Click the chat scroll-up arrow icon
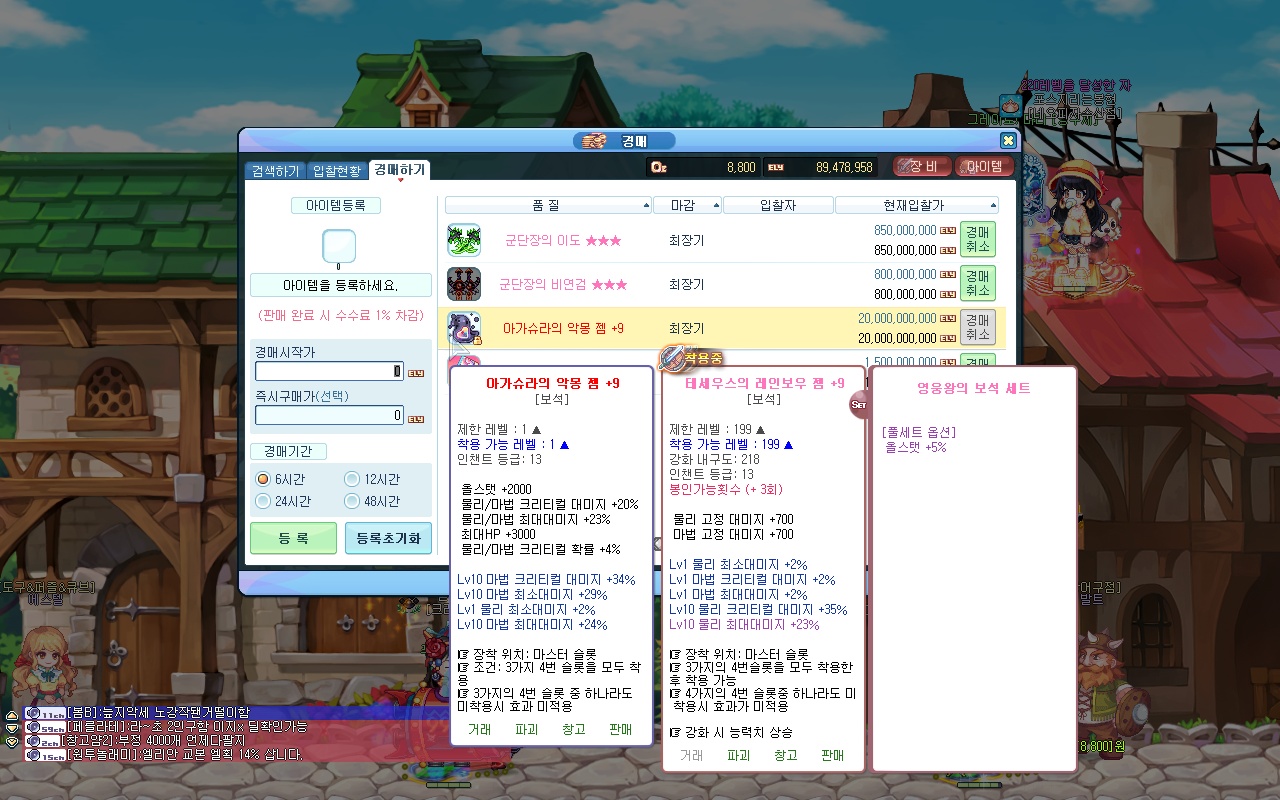 (x=11, y=714)
